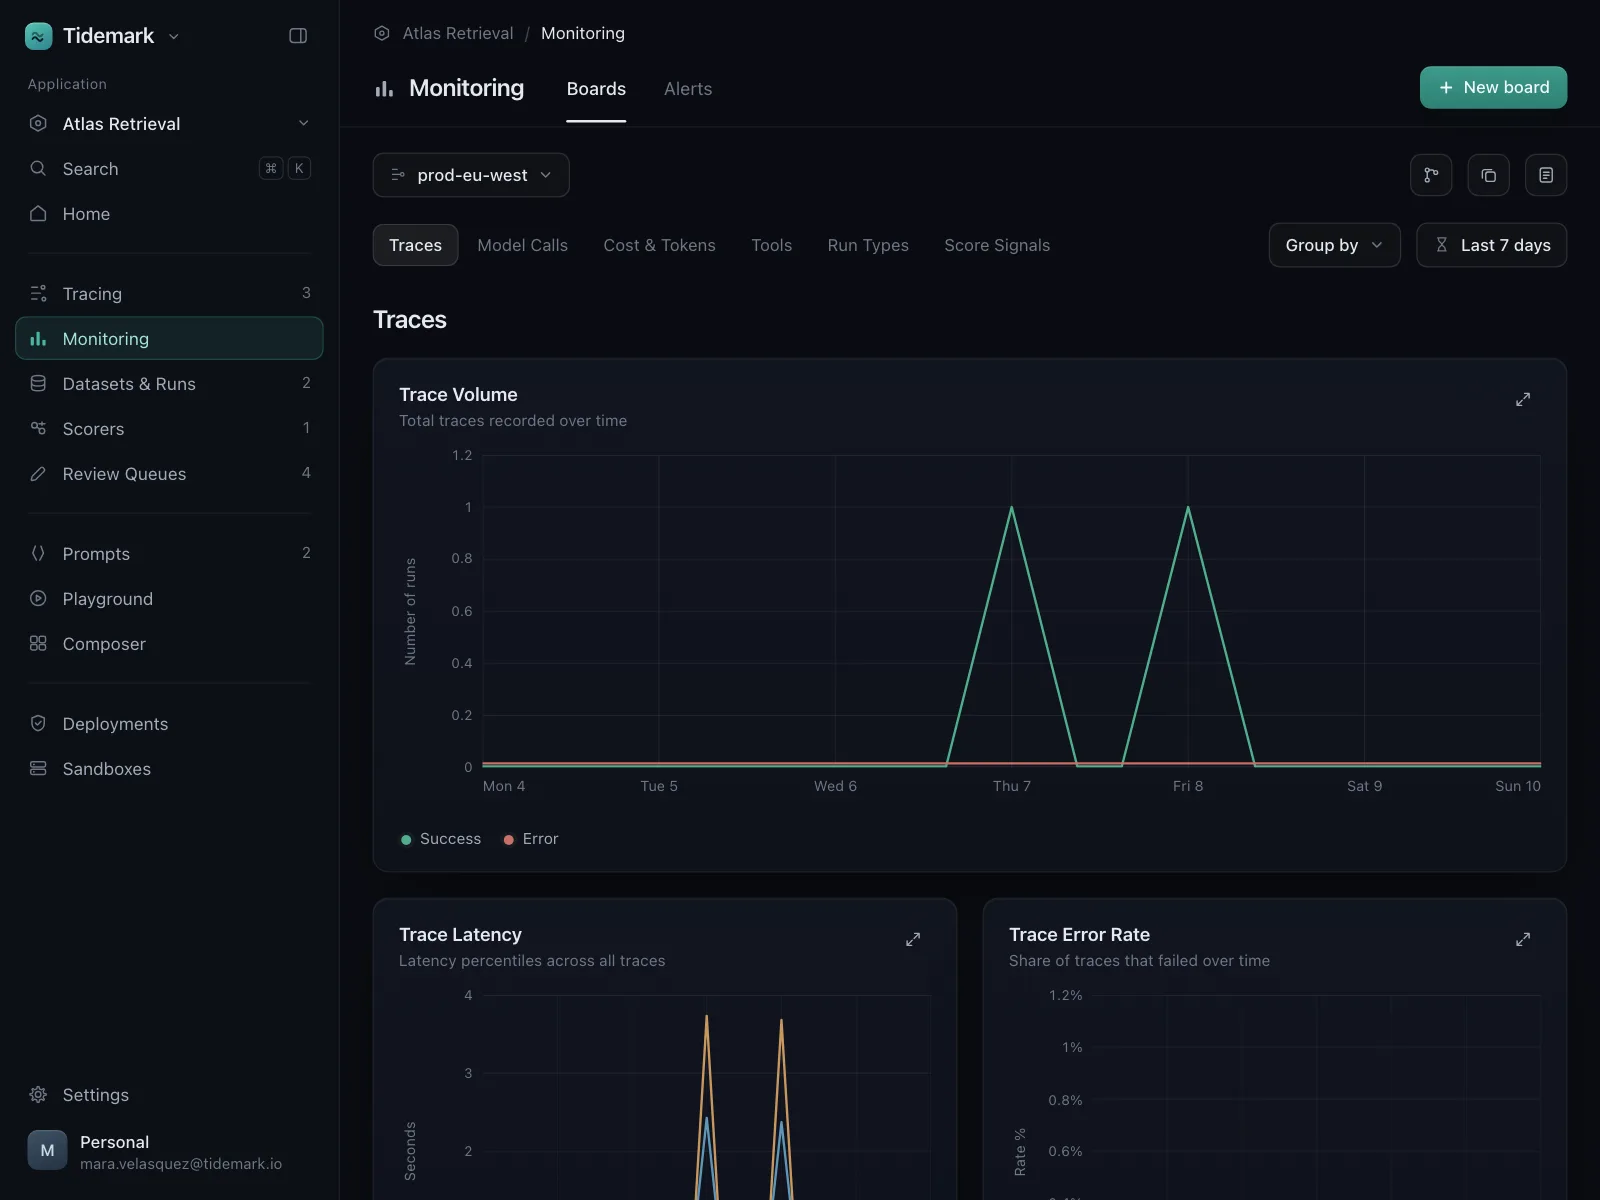Click the Composer sidebar label
This screenshot has height=1200, width=1600.
[x=104, y=644]
